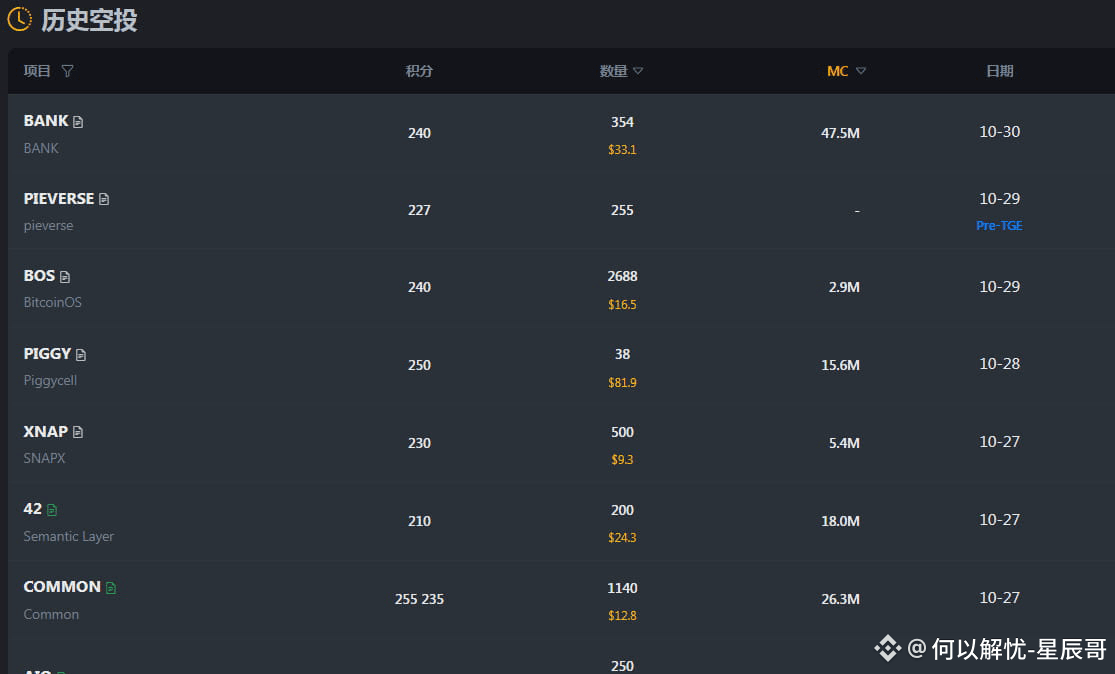Screen dimensions: 1115x674
Task: Open the 项目 filter funnel icon
Action: click(68, 70)
